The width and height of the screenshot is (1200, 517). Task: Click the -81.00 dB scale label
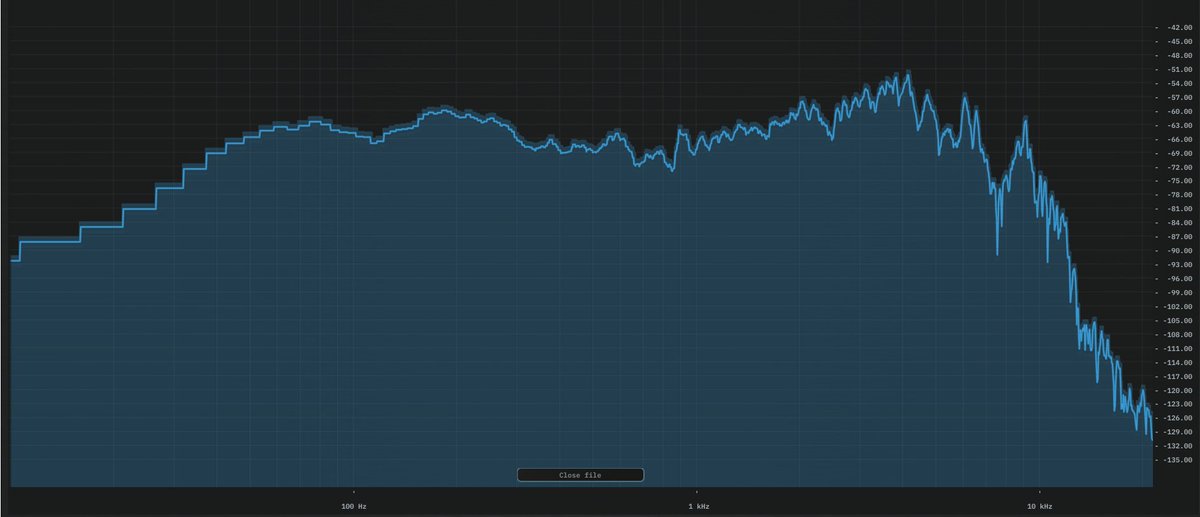1178,209
